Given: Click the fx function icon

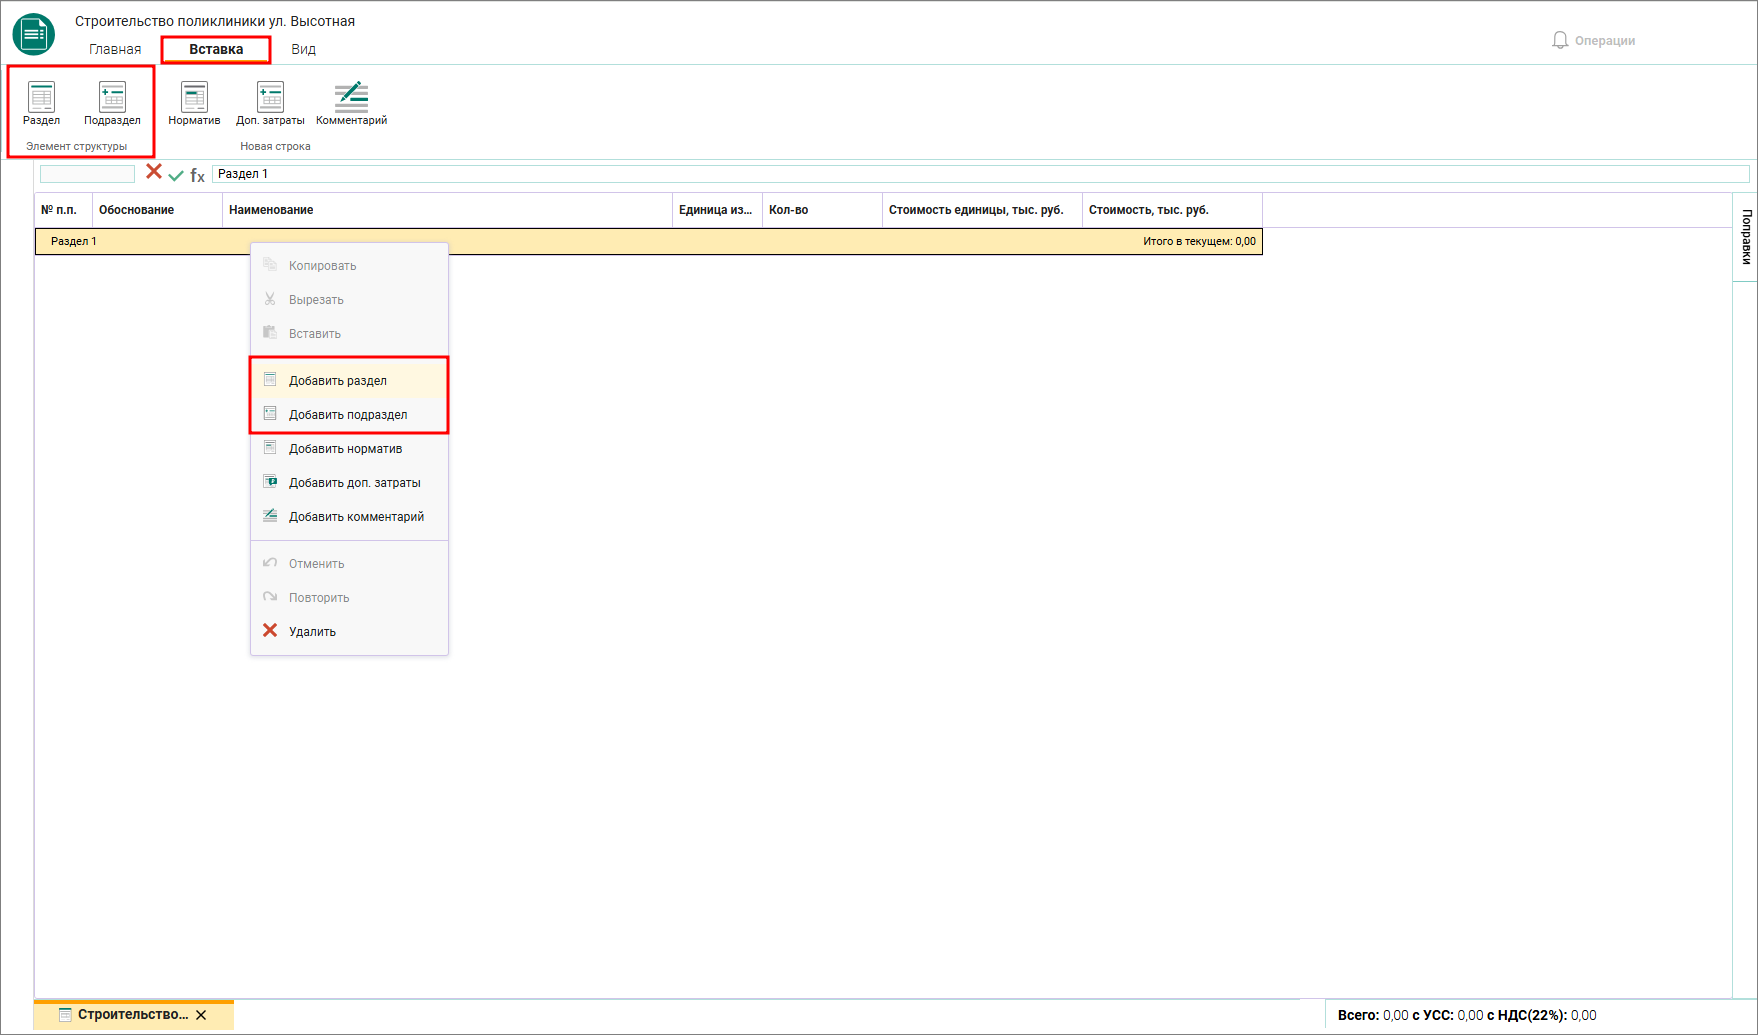Looking at the screenshot, I should tap(197, 175).
